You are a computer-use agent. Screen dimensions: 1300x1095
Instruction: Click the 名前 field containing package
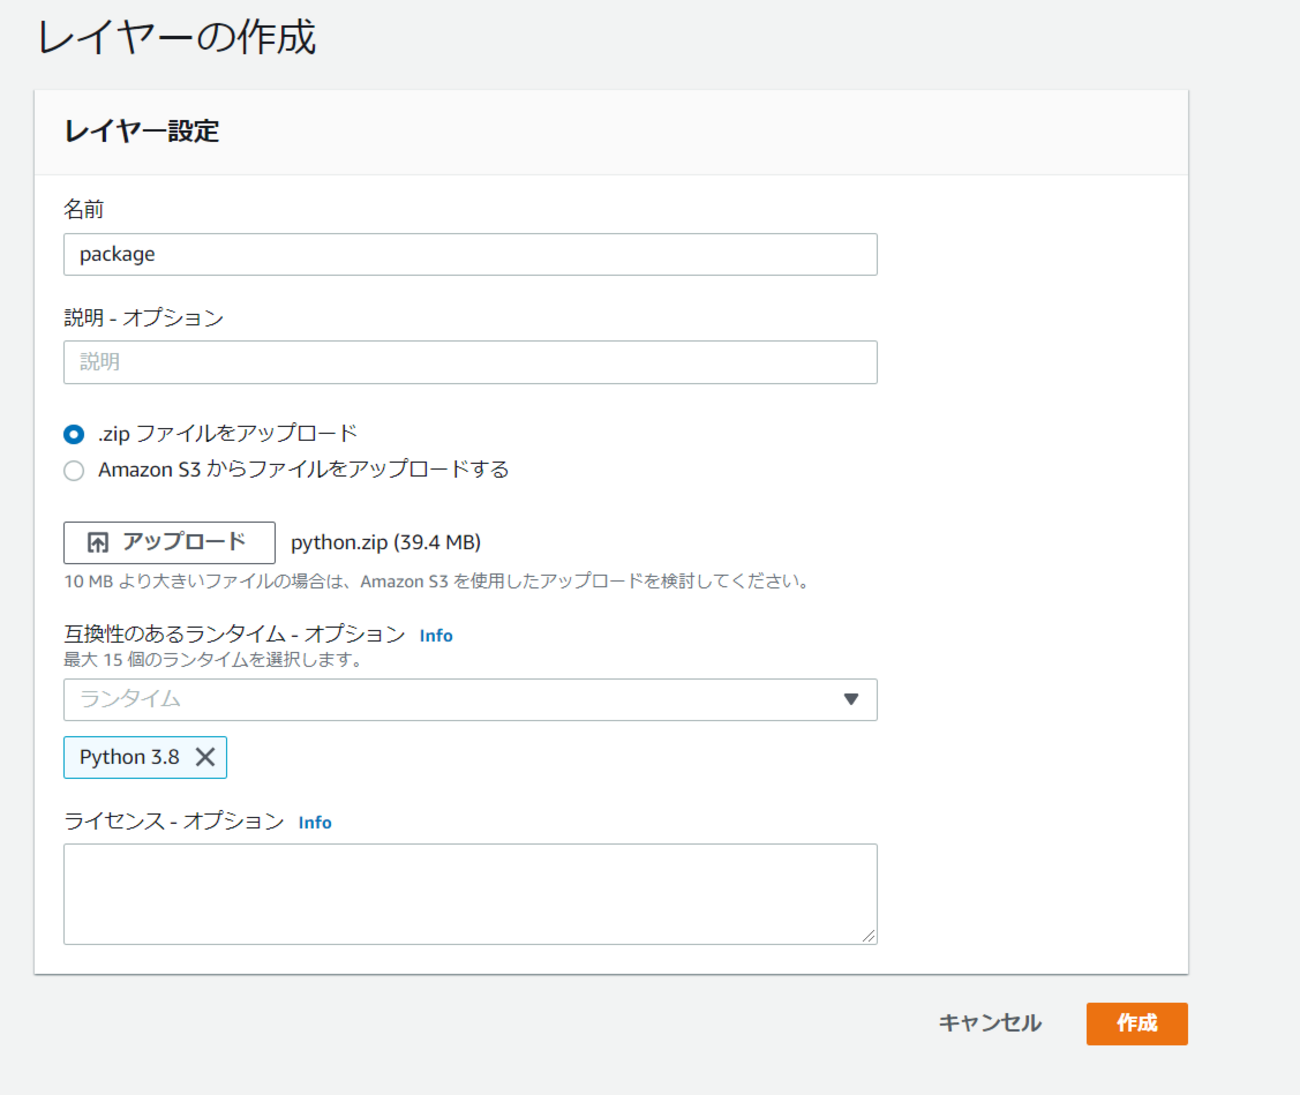pos(470,254)
